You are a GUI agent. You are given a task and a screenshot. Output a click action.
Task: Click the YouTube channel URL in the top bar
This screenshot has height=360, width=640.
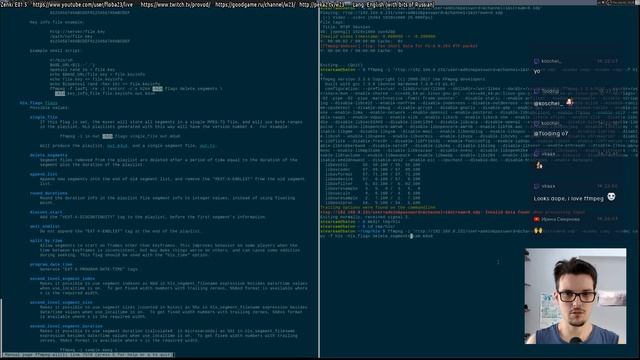coord(82,5)
